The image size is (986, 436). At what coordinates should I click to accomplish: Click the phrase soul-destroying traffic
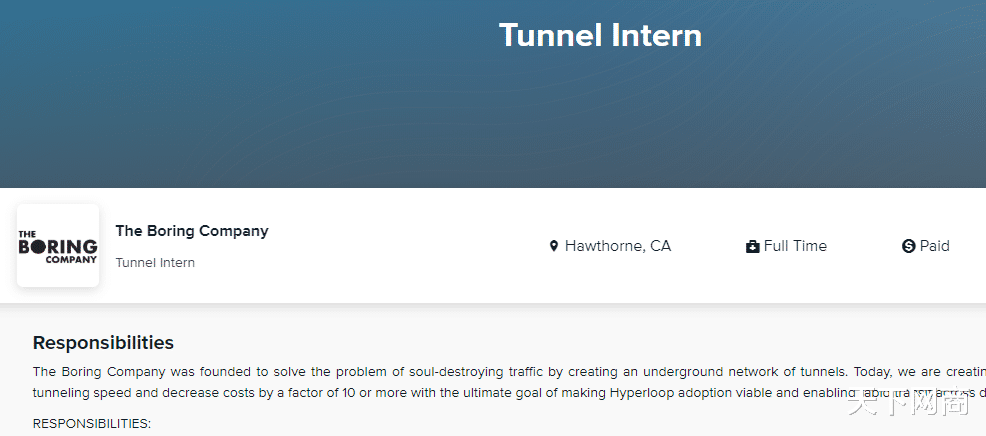point(476,372)
